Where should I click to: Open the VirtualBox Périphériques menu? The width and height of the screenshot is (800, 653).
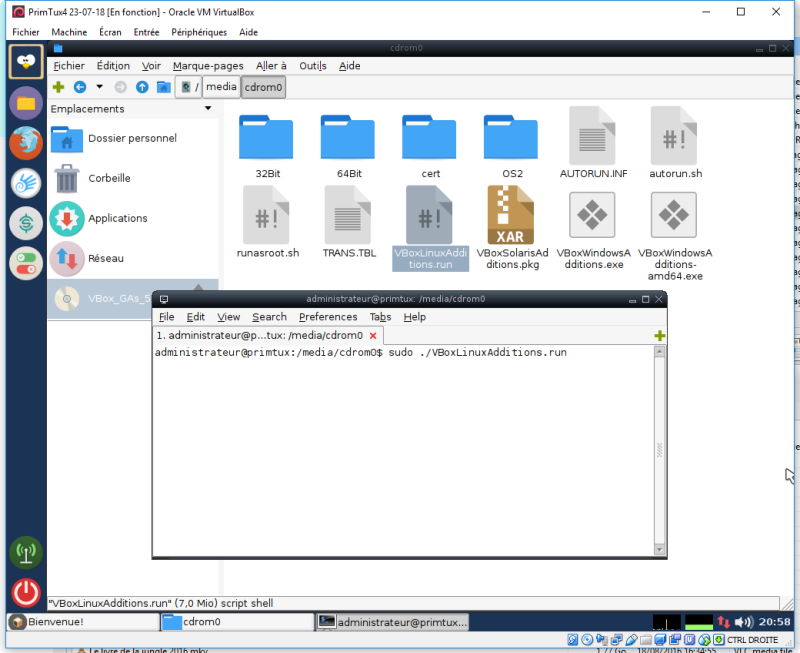pos(199,32)
